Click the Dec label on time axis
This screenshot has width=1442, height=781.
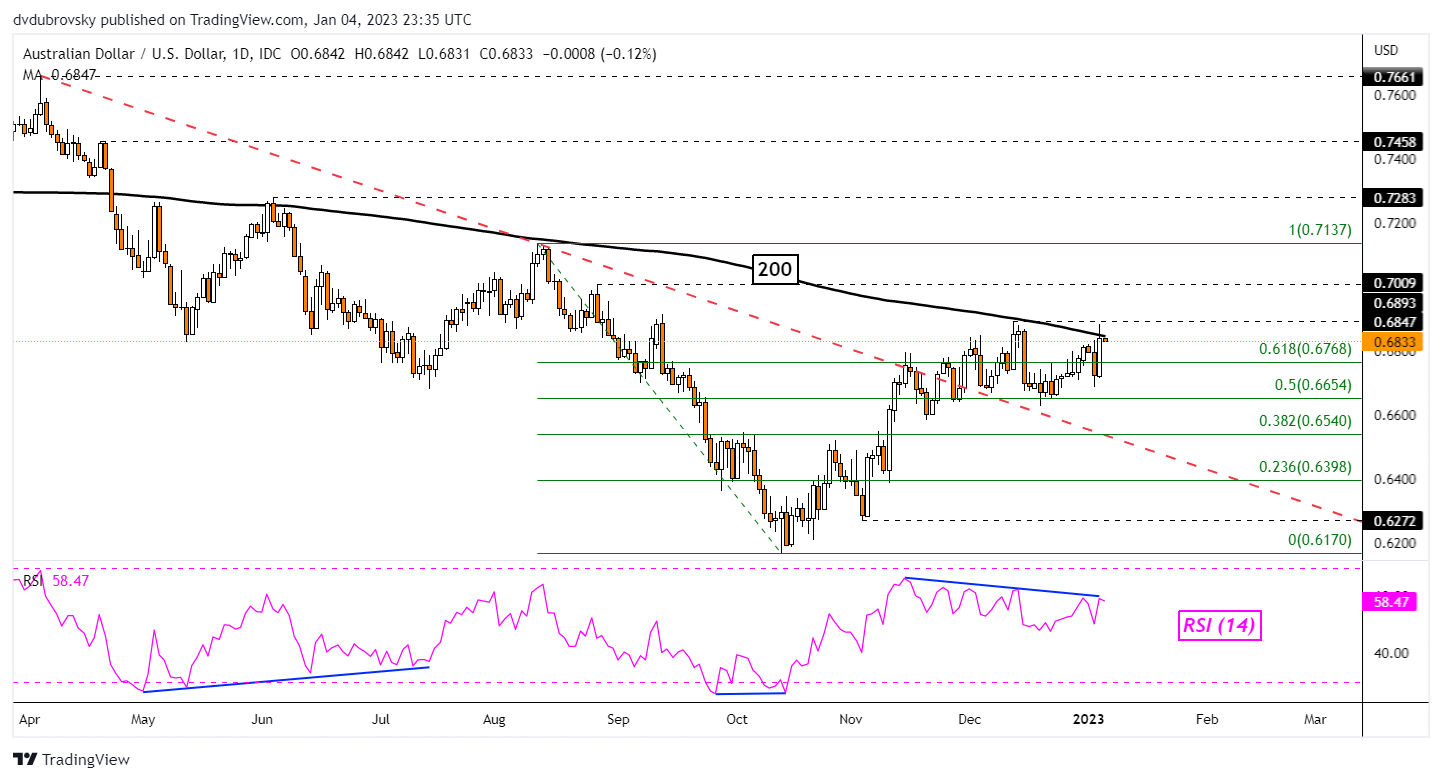tap(970, 719)
